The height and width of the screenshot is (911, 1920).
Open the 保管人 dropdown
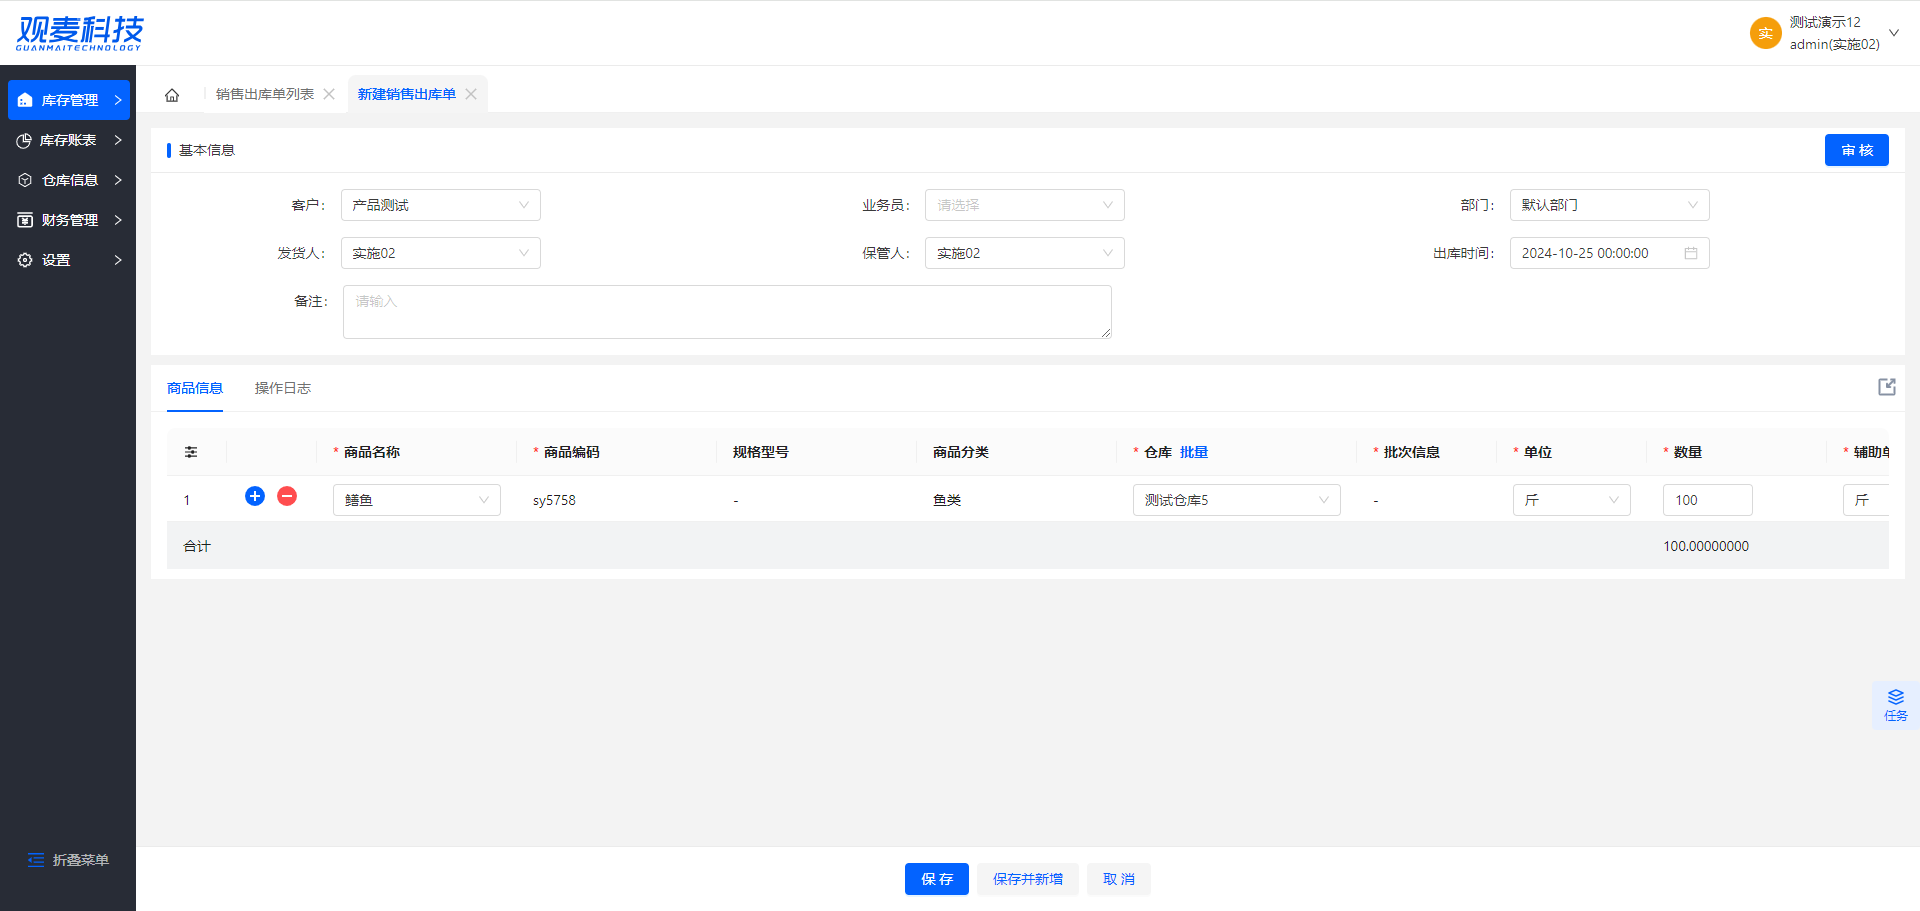tap(1025, 253)
